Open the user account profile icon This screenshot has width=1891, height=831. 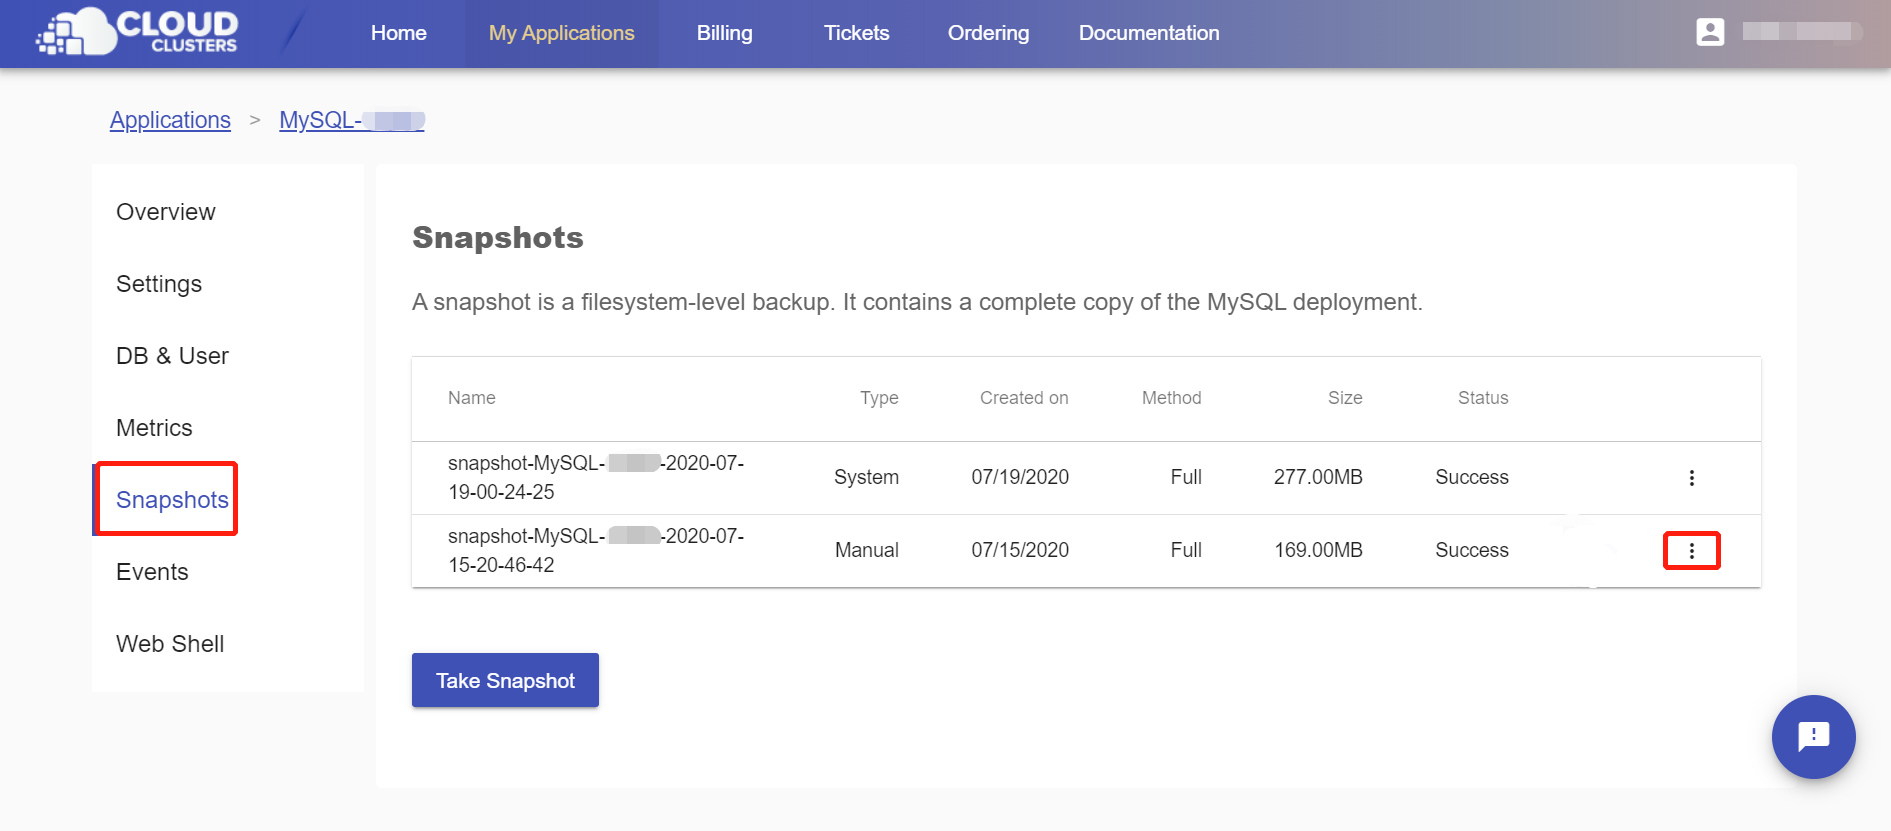pos(1710,32)
